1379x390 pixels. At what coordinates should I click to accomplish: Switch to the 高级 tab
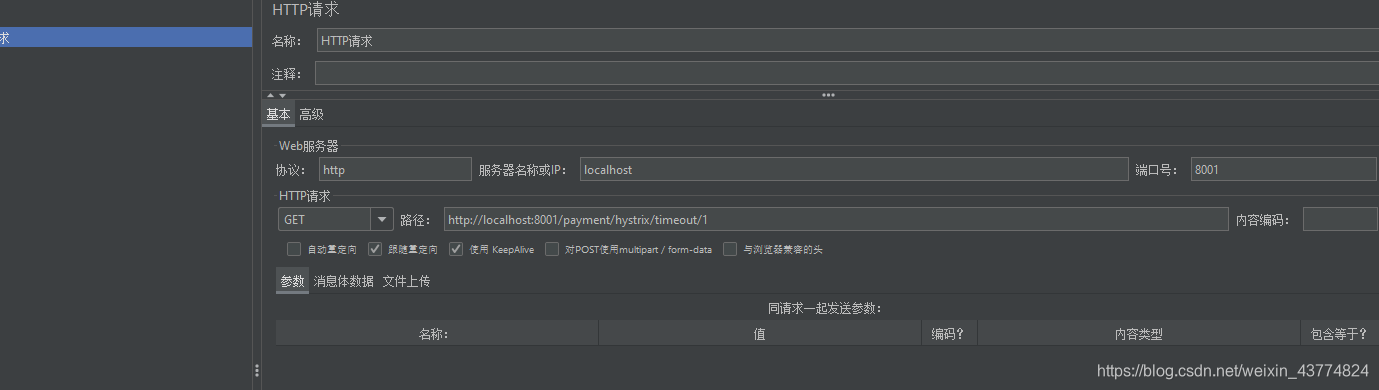pyautogui.click(x=311, y=114)
